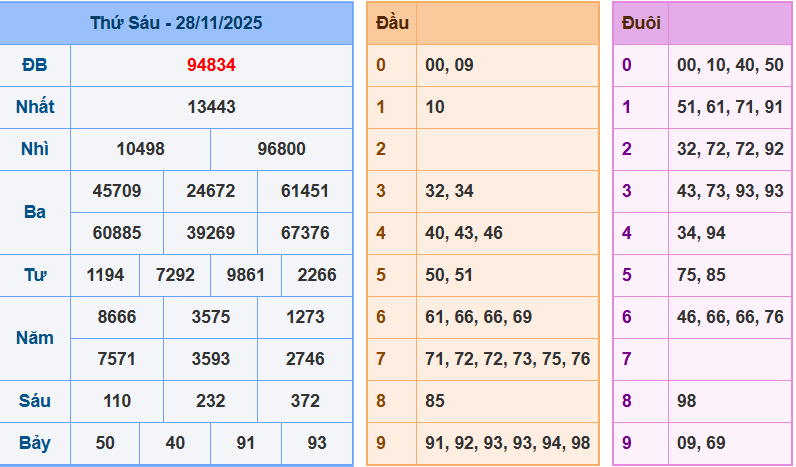Click third prize number 45709

click(117, 191)
